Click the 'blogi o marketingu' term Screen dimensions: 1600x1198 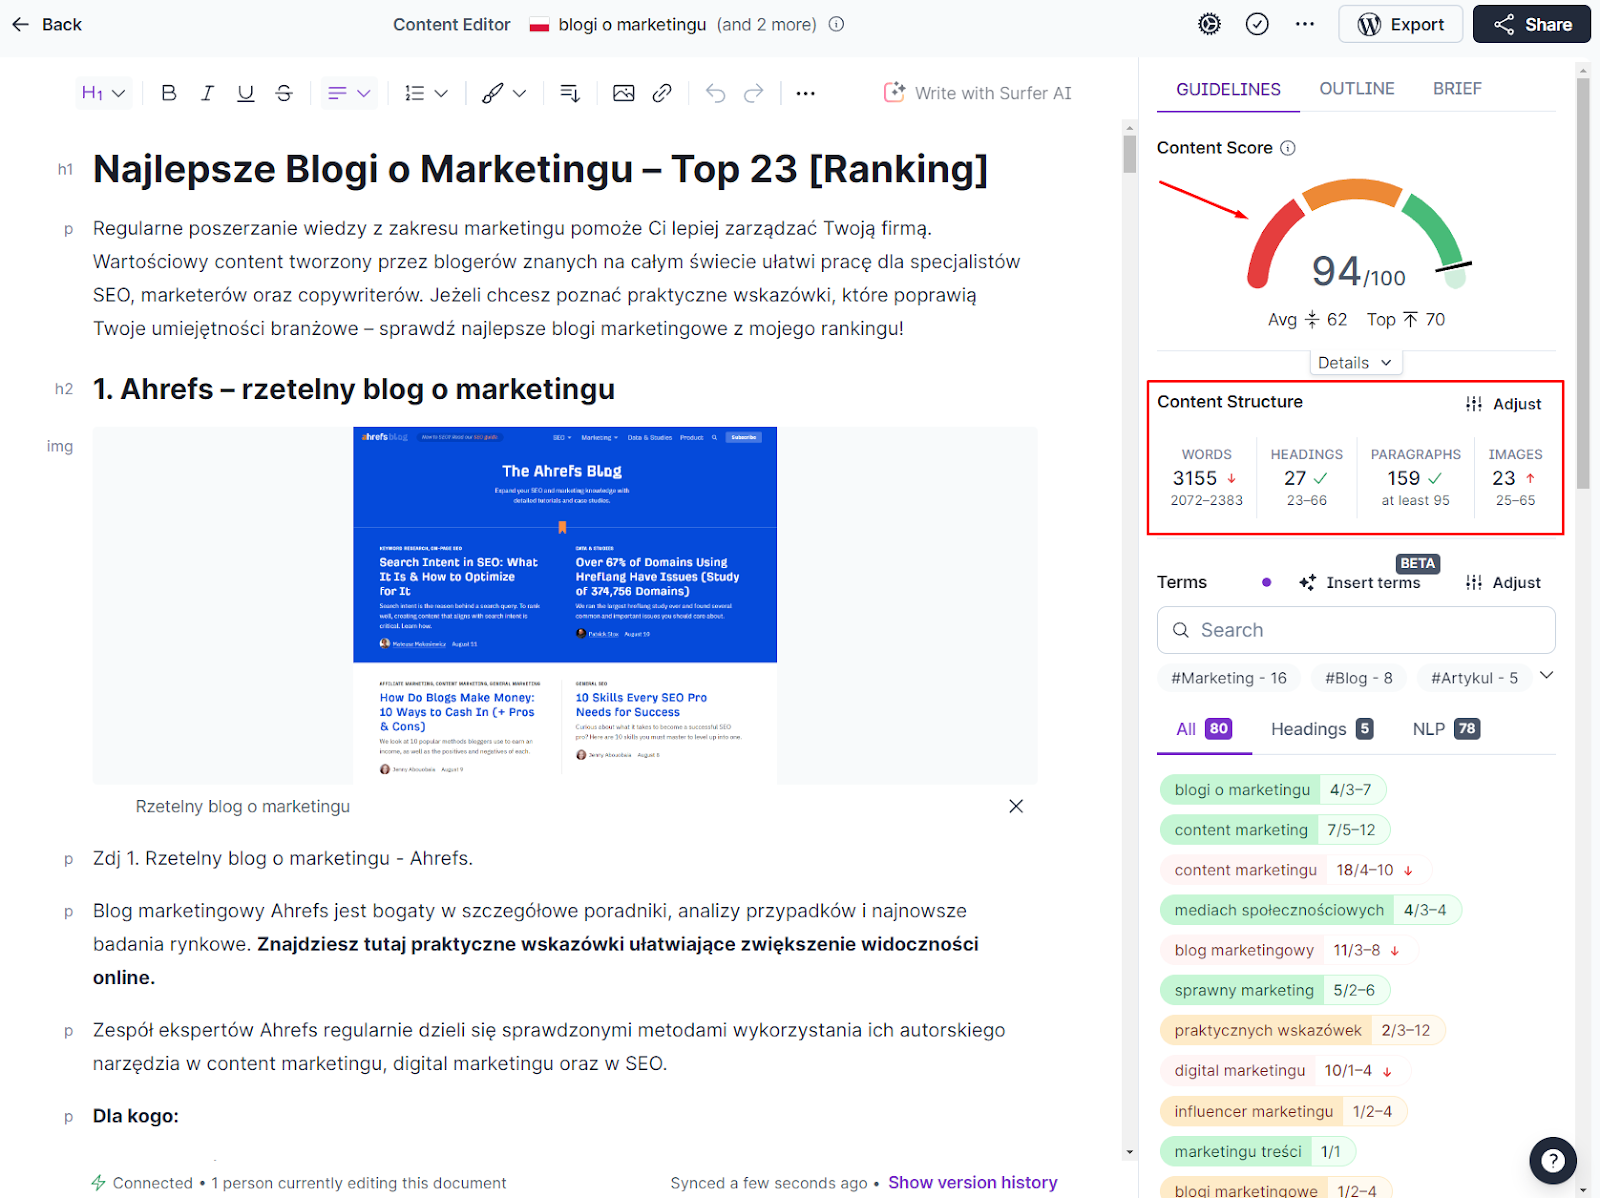(1273, 790)
